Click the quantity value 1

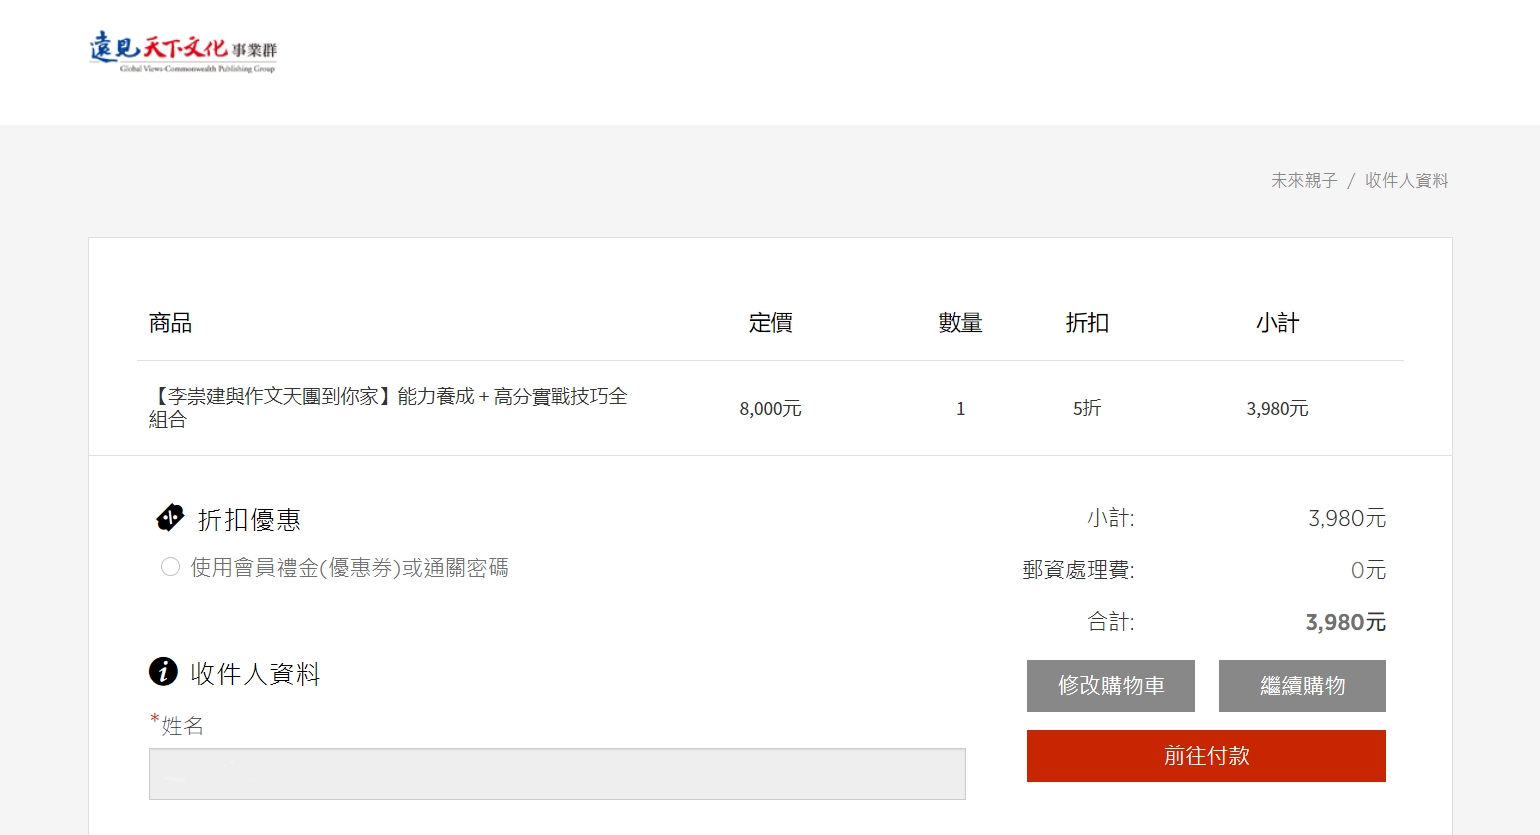coord(960,408)
